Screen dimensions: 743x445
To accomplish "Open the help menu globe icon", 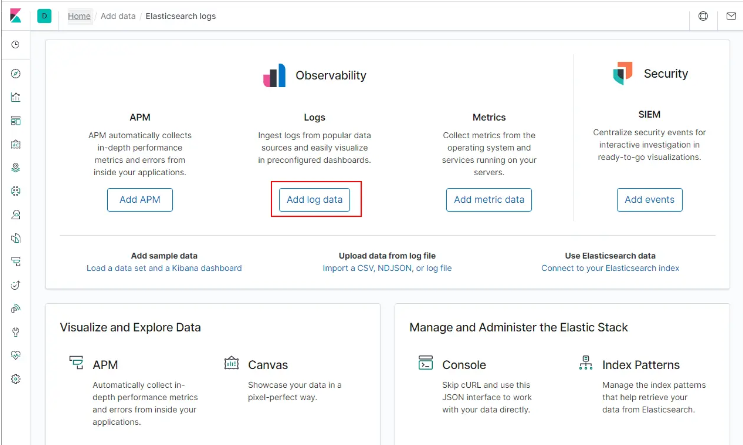I will click(x=703, y=16).
